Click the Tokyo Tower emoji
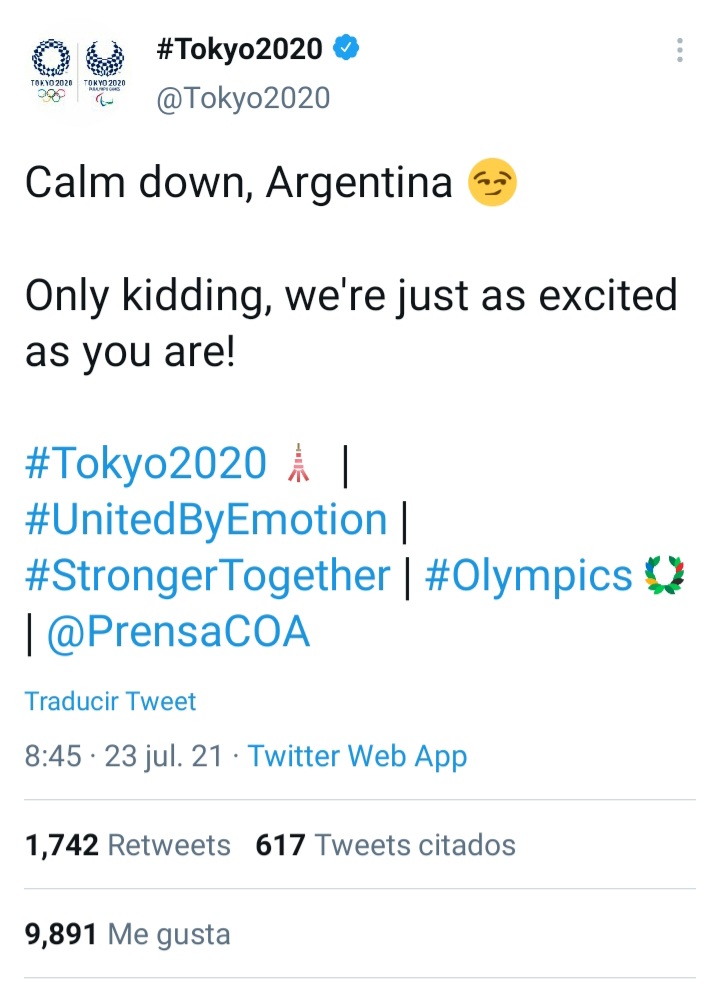Viewport: 720px width, 984px height. pyautogui.click(x=297, y=463)
